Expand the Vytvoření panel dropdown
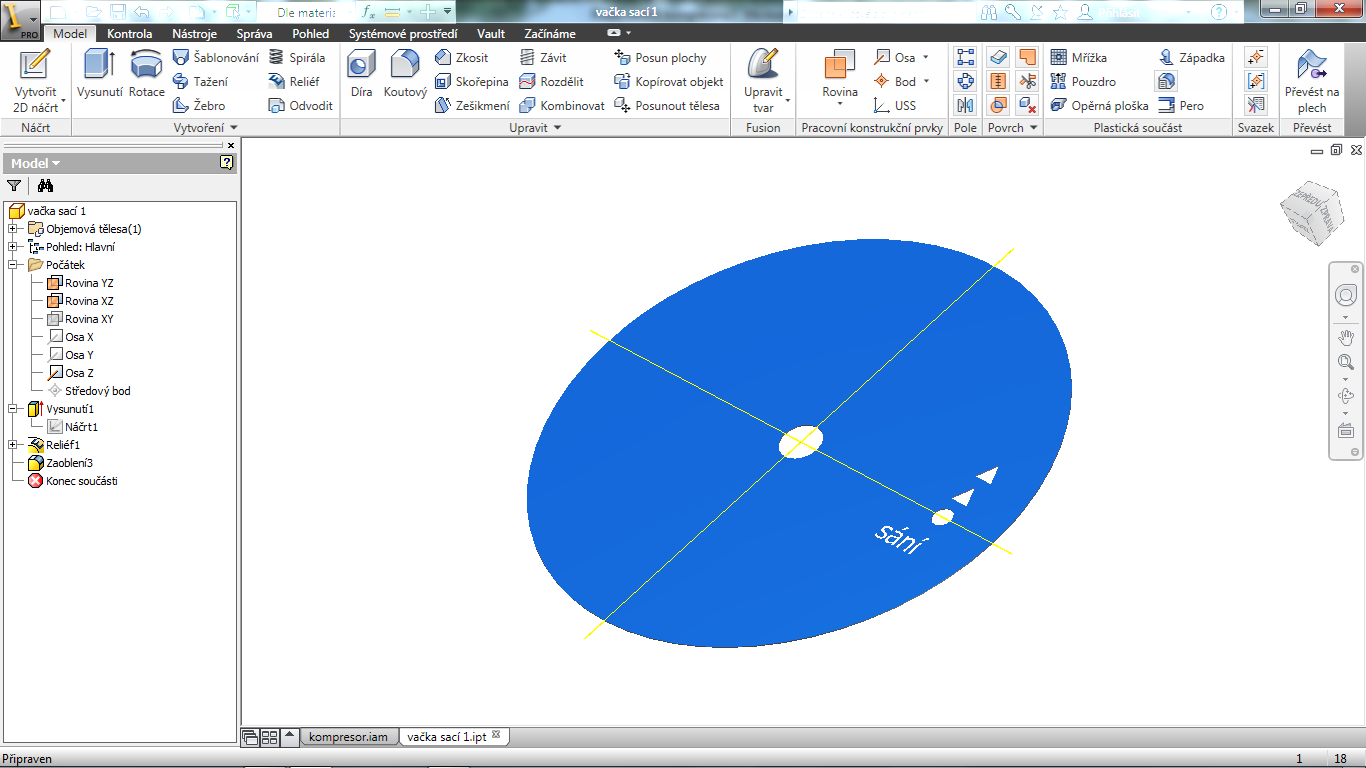1366x768 pixels. pos(234,128)
